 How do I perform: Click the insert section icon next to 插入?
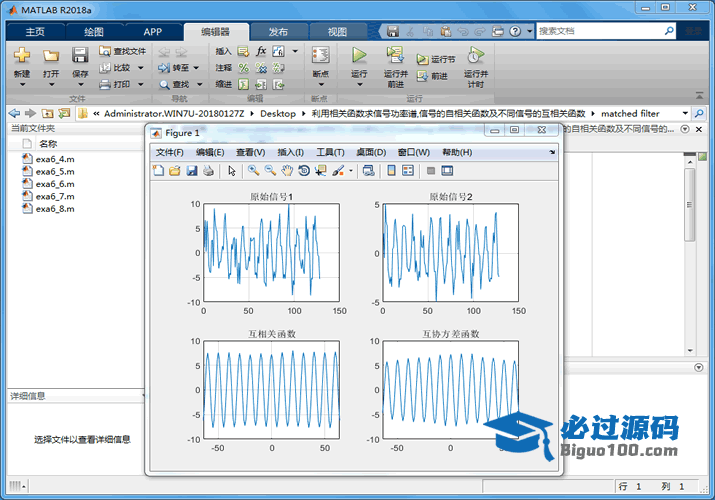[243, 52]
